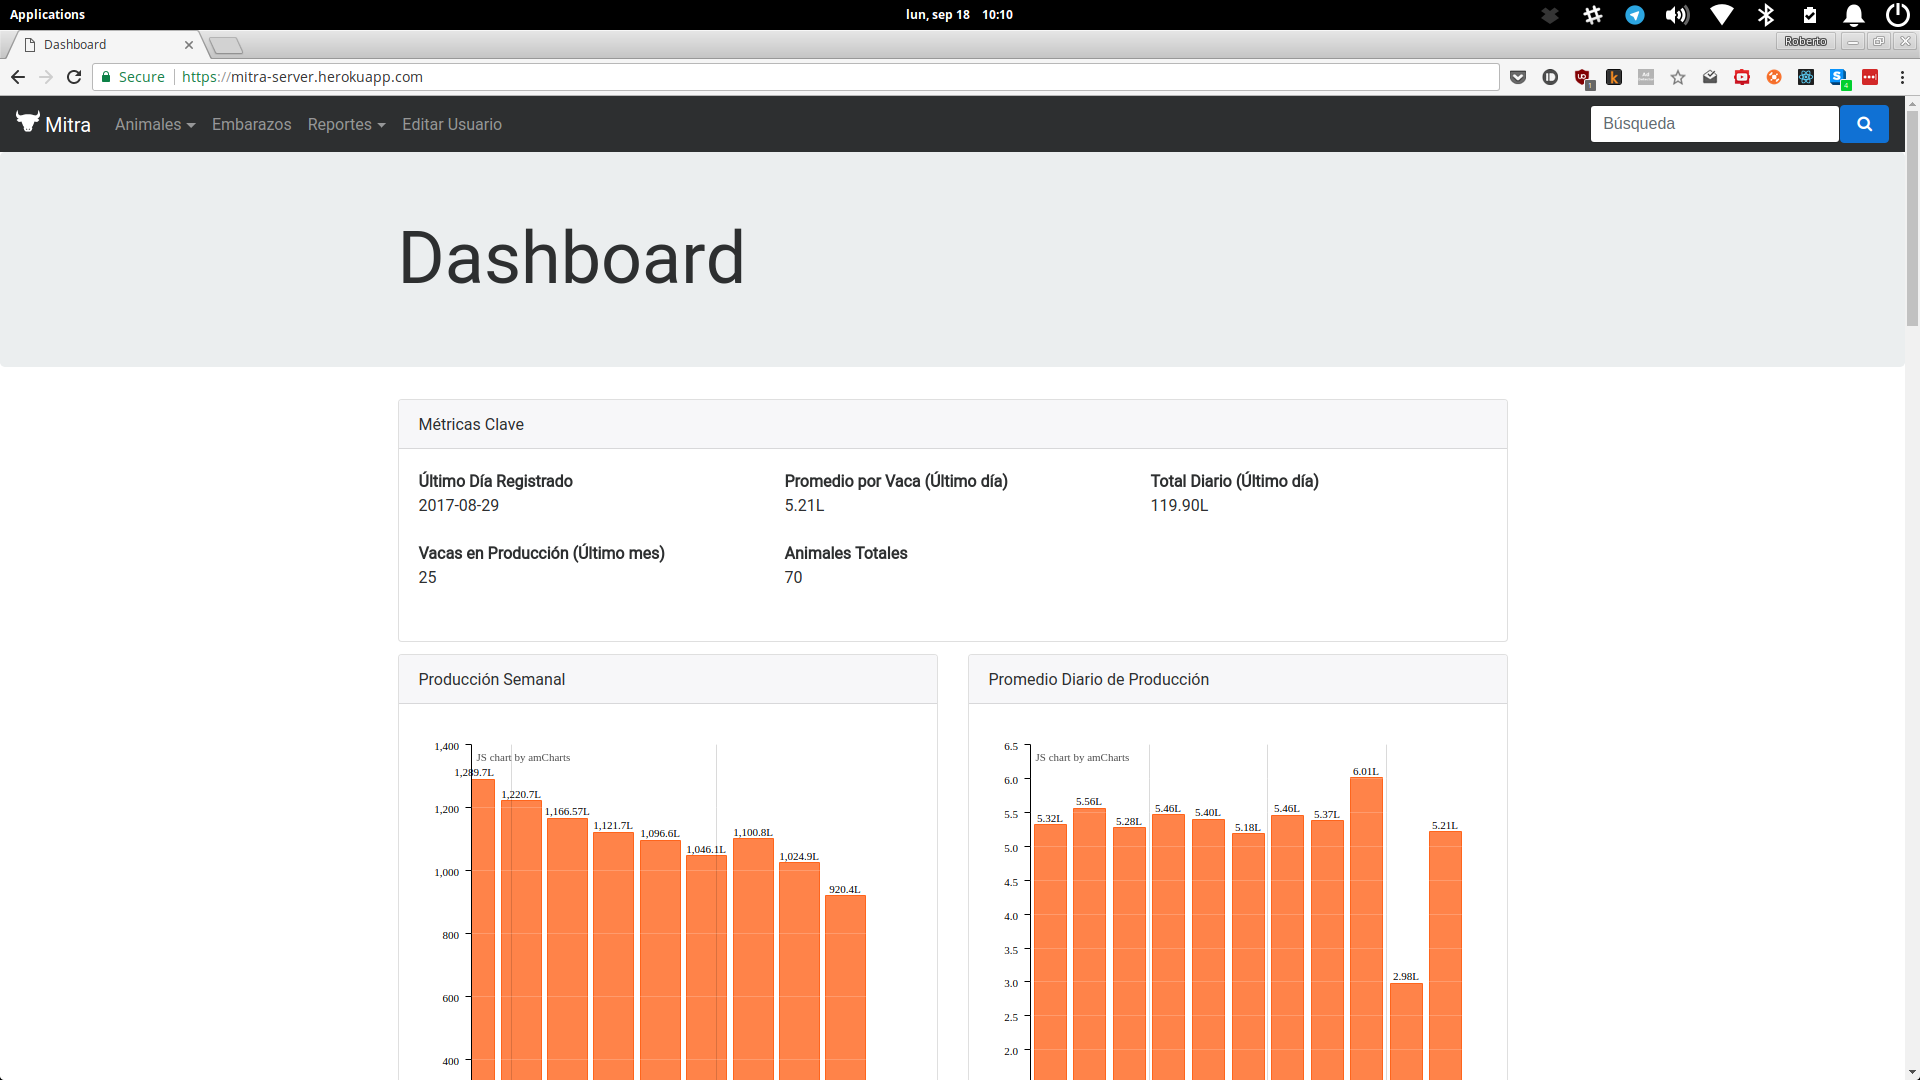Image resolution: width=1920 pixels, height=1080 pixels.
Task: Click the 2.98L daily average bar
Action: [x=1406, y=1031]
